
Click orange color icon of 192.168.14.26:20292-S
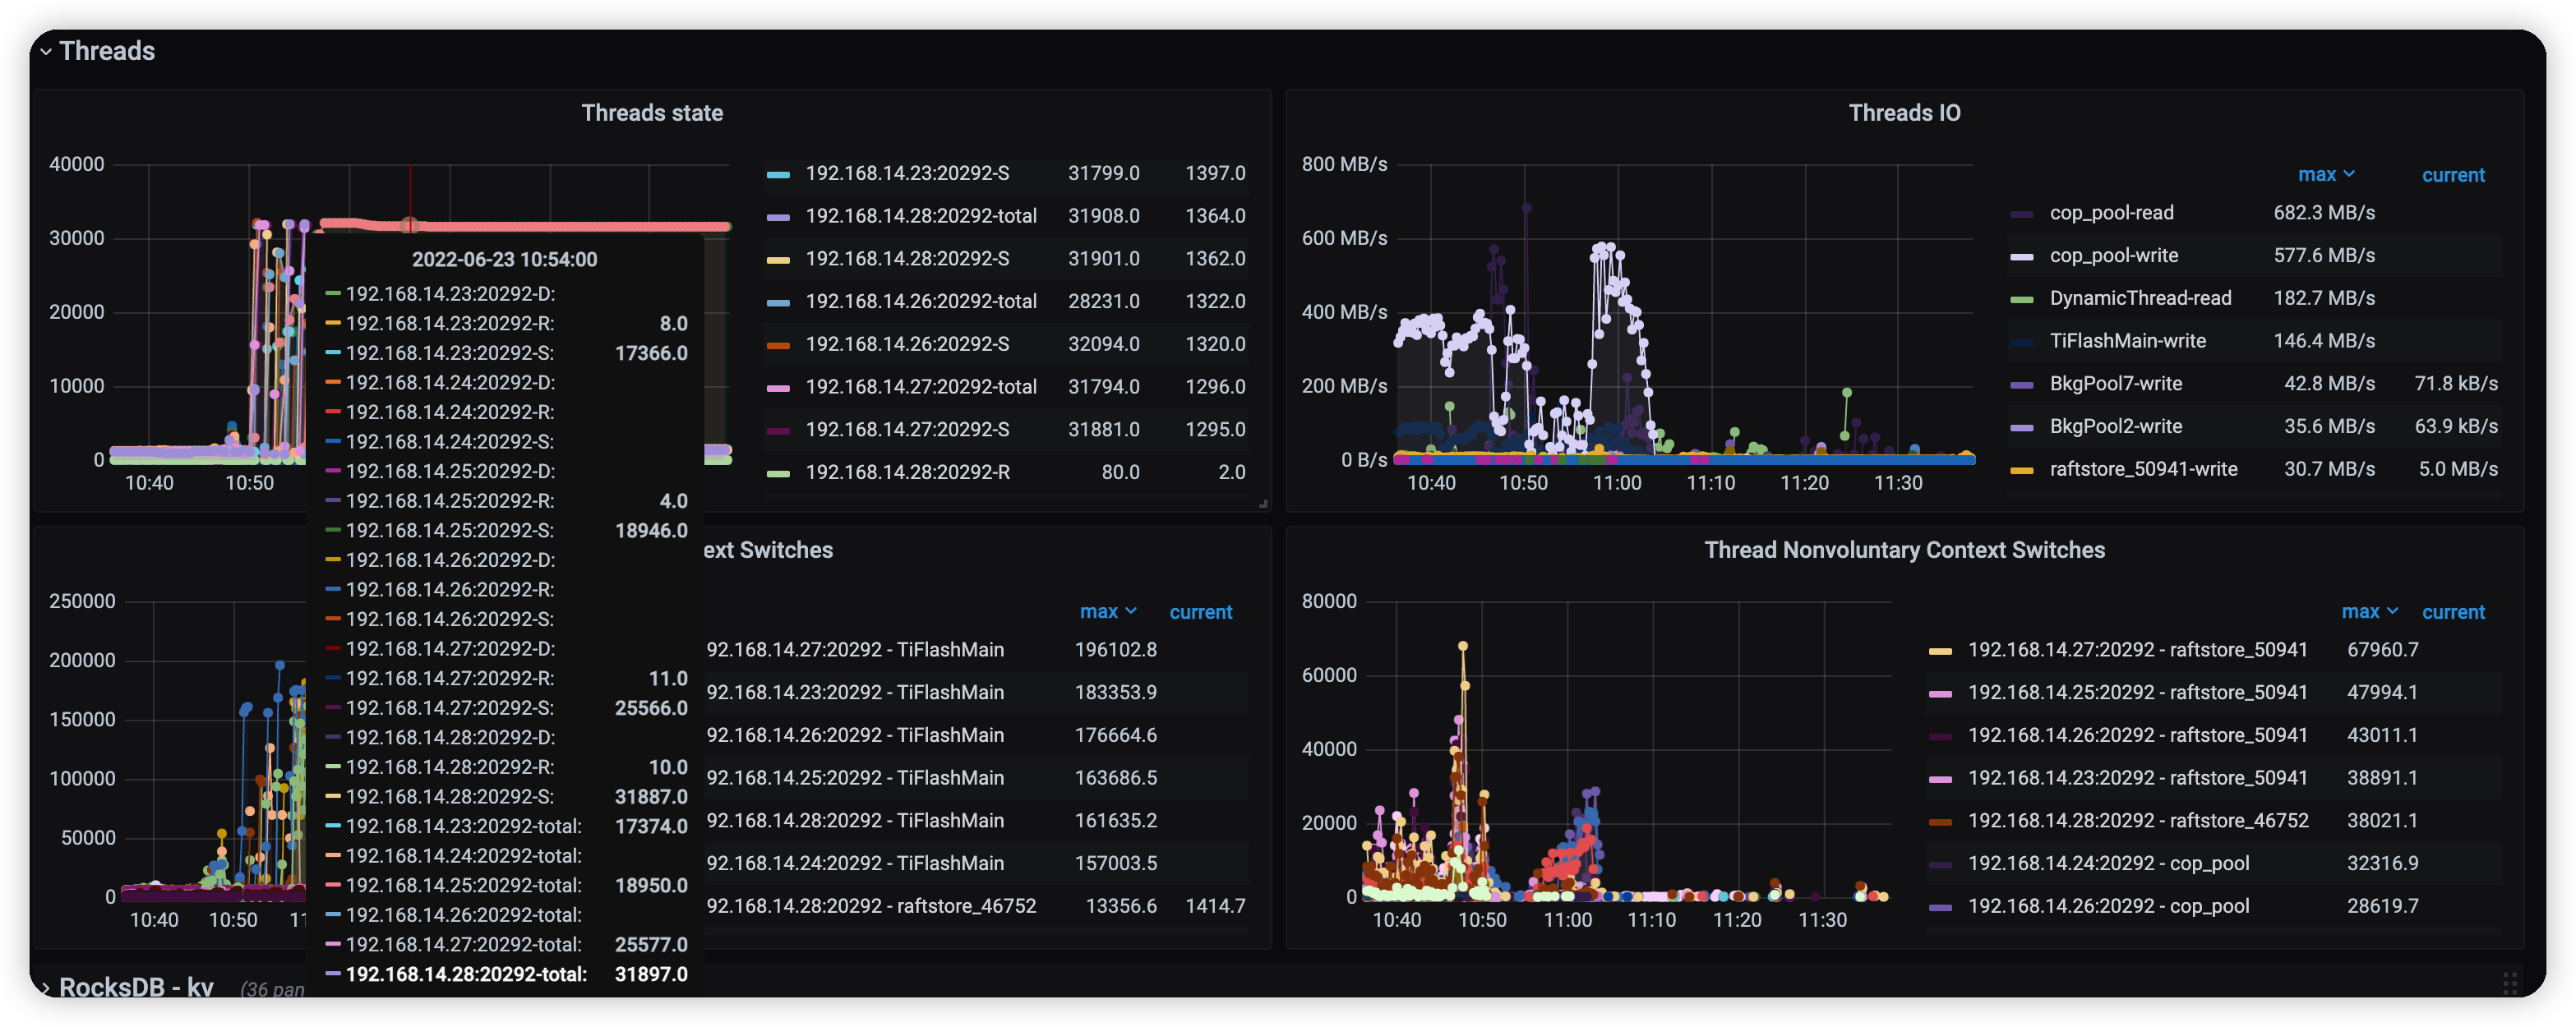[778, 345]
